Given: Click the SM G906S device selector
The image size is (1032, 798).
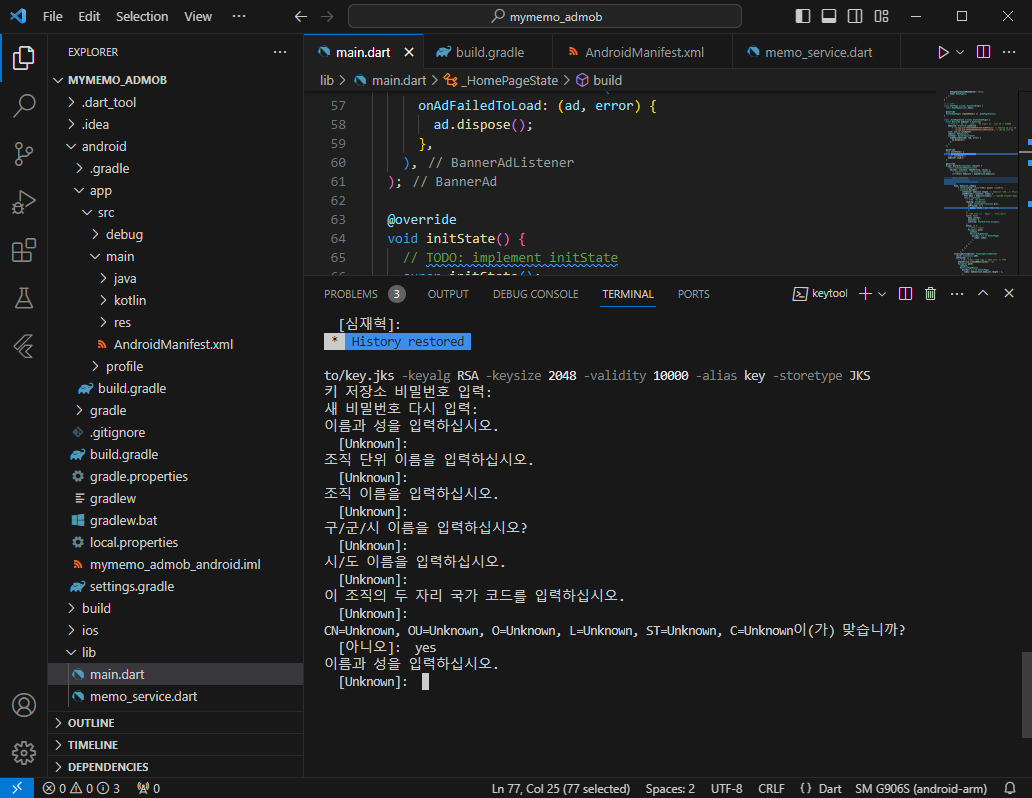Looking at the screenshot, I should point(921,788).
